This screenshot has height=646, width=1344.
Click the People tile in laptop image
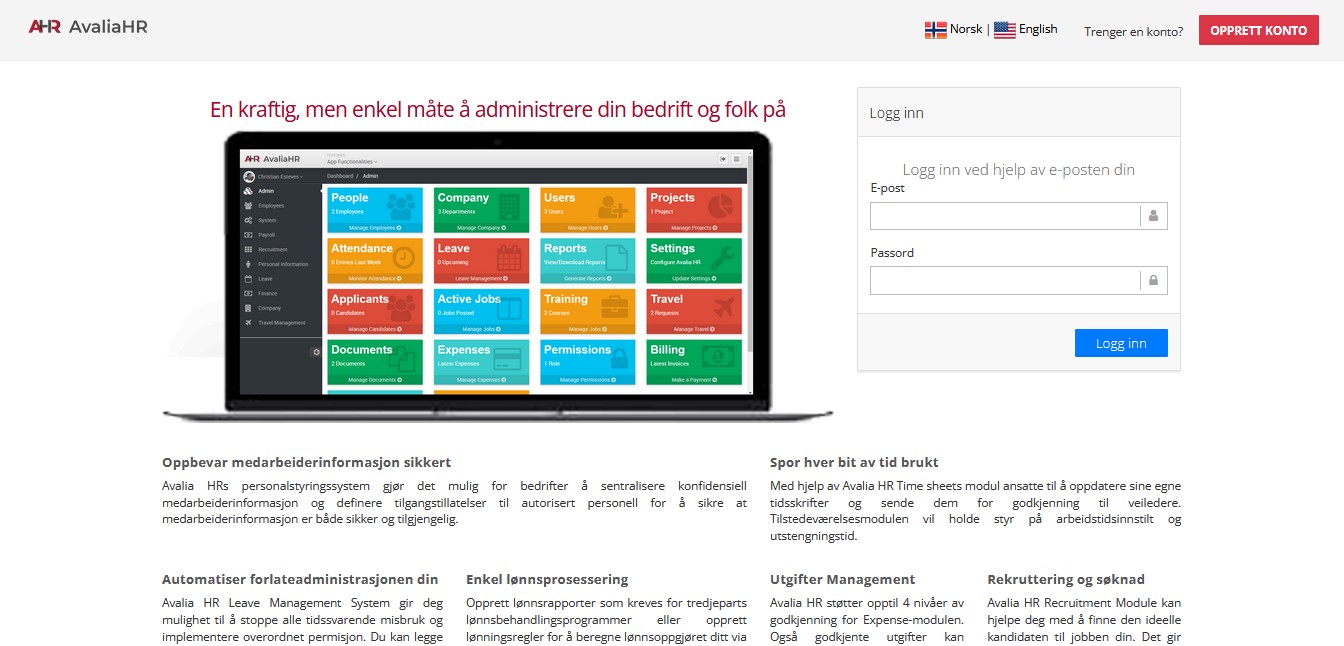pos(375,210)
